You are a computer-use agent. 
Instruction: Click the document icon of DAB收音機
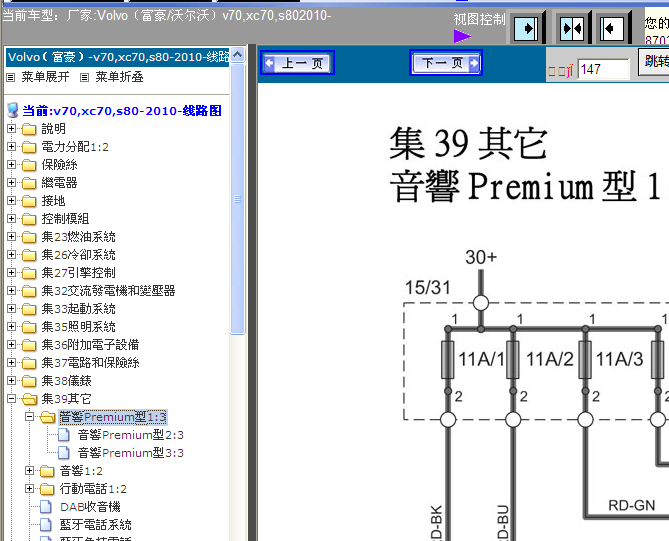click(46, 507)
